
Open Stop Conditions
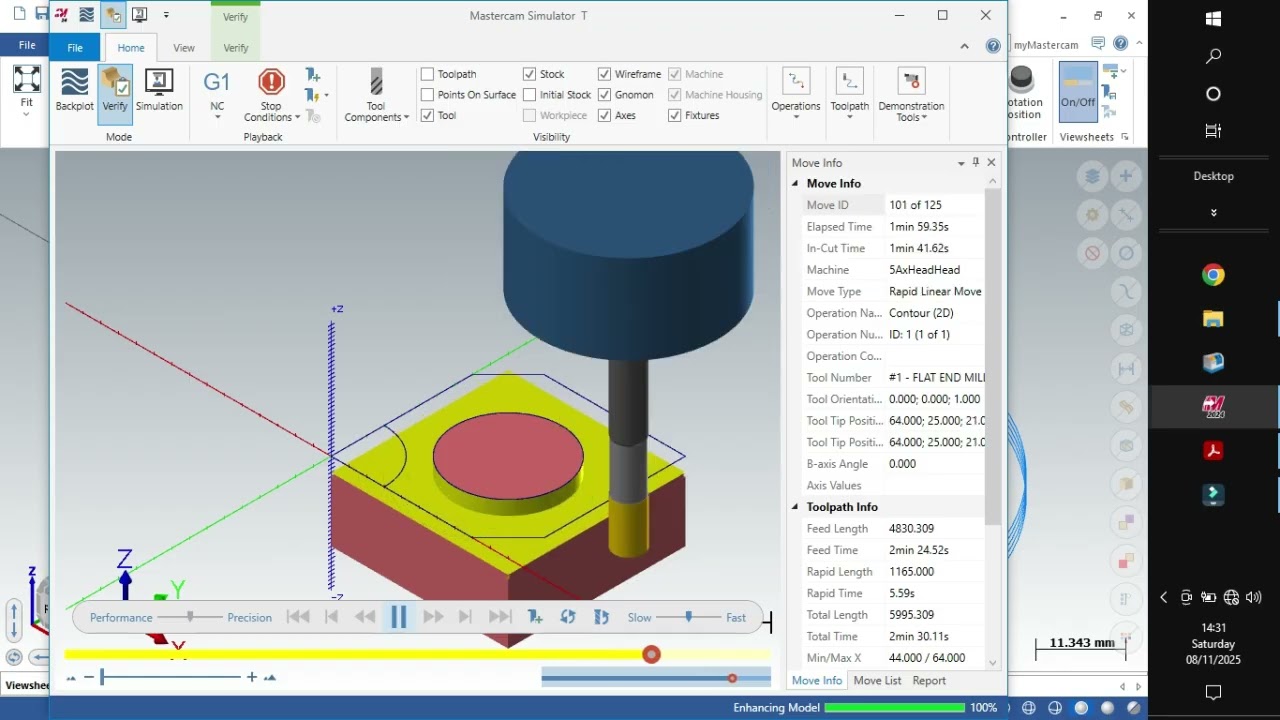click(x=271, y=95)
